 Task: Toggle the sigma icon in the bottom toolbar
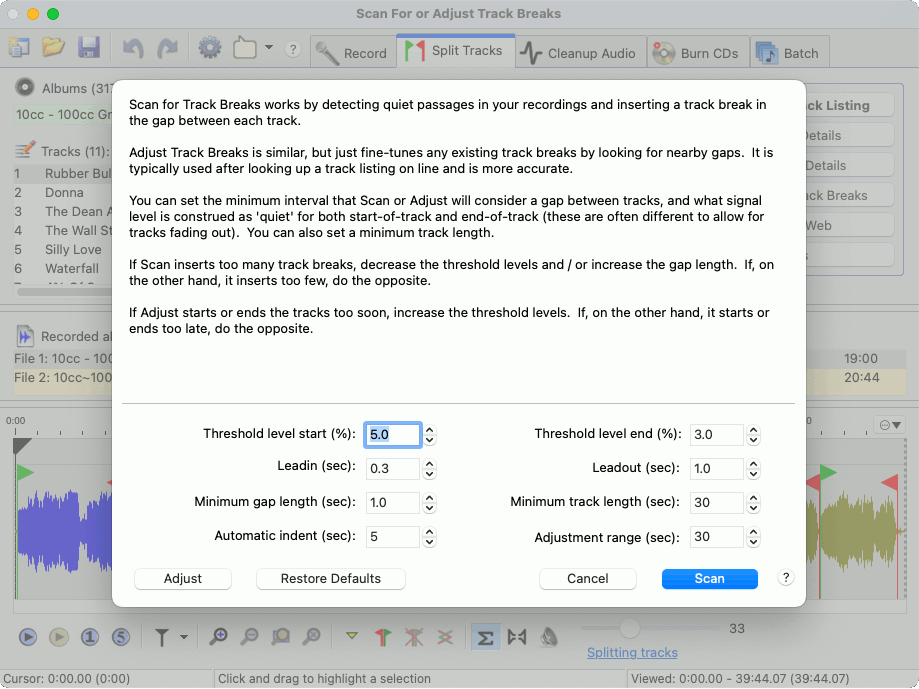(486, 636)
